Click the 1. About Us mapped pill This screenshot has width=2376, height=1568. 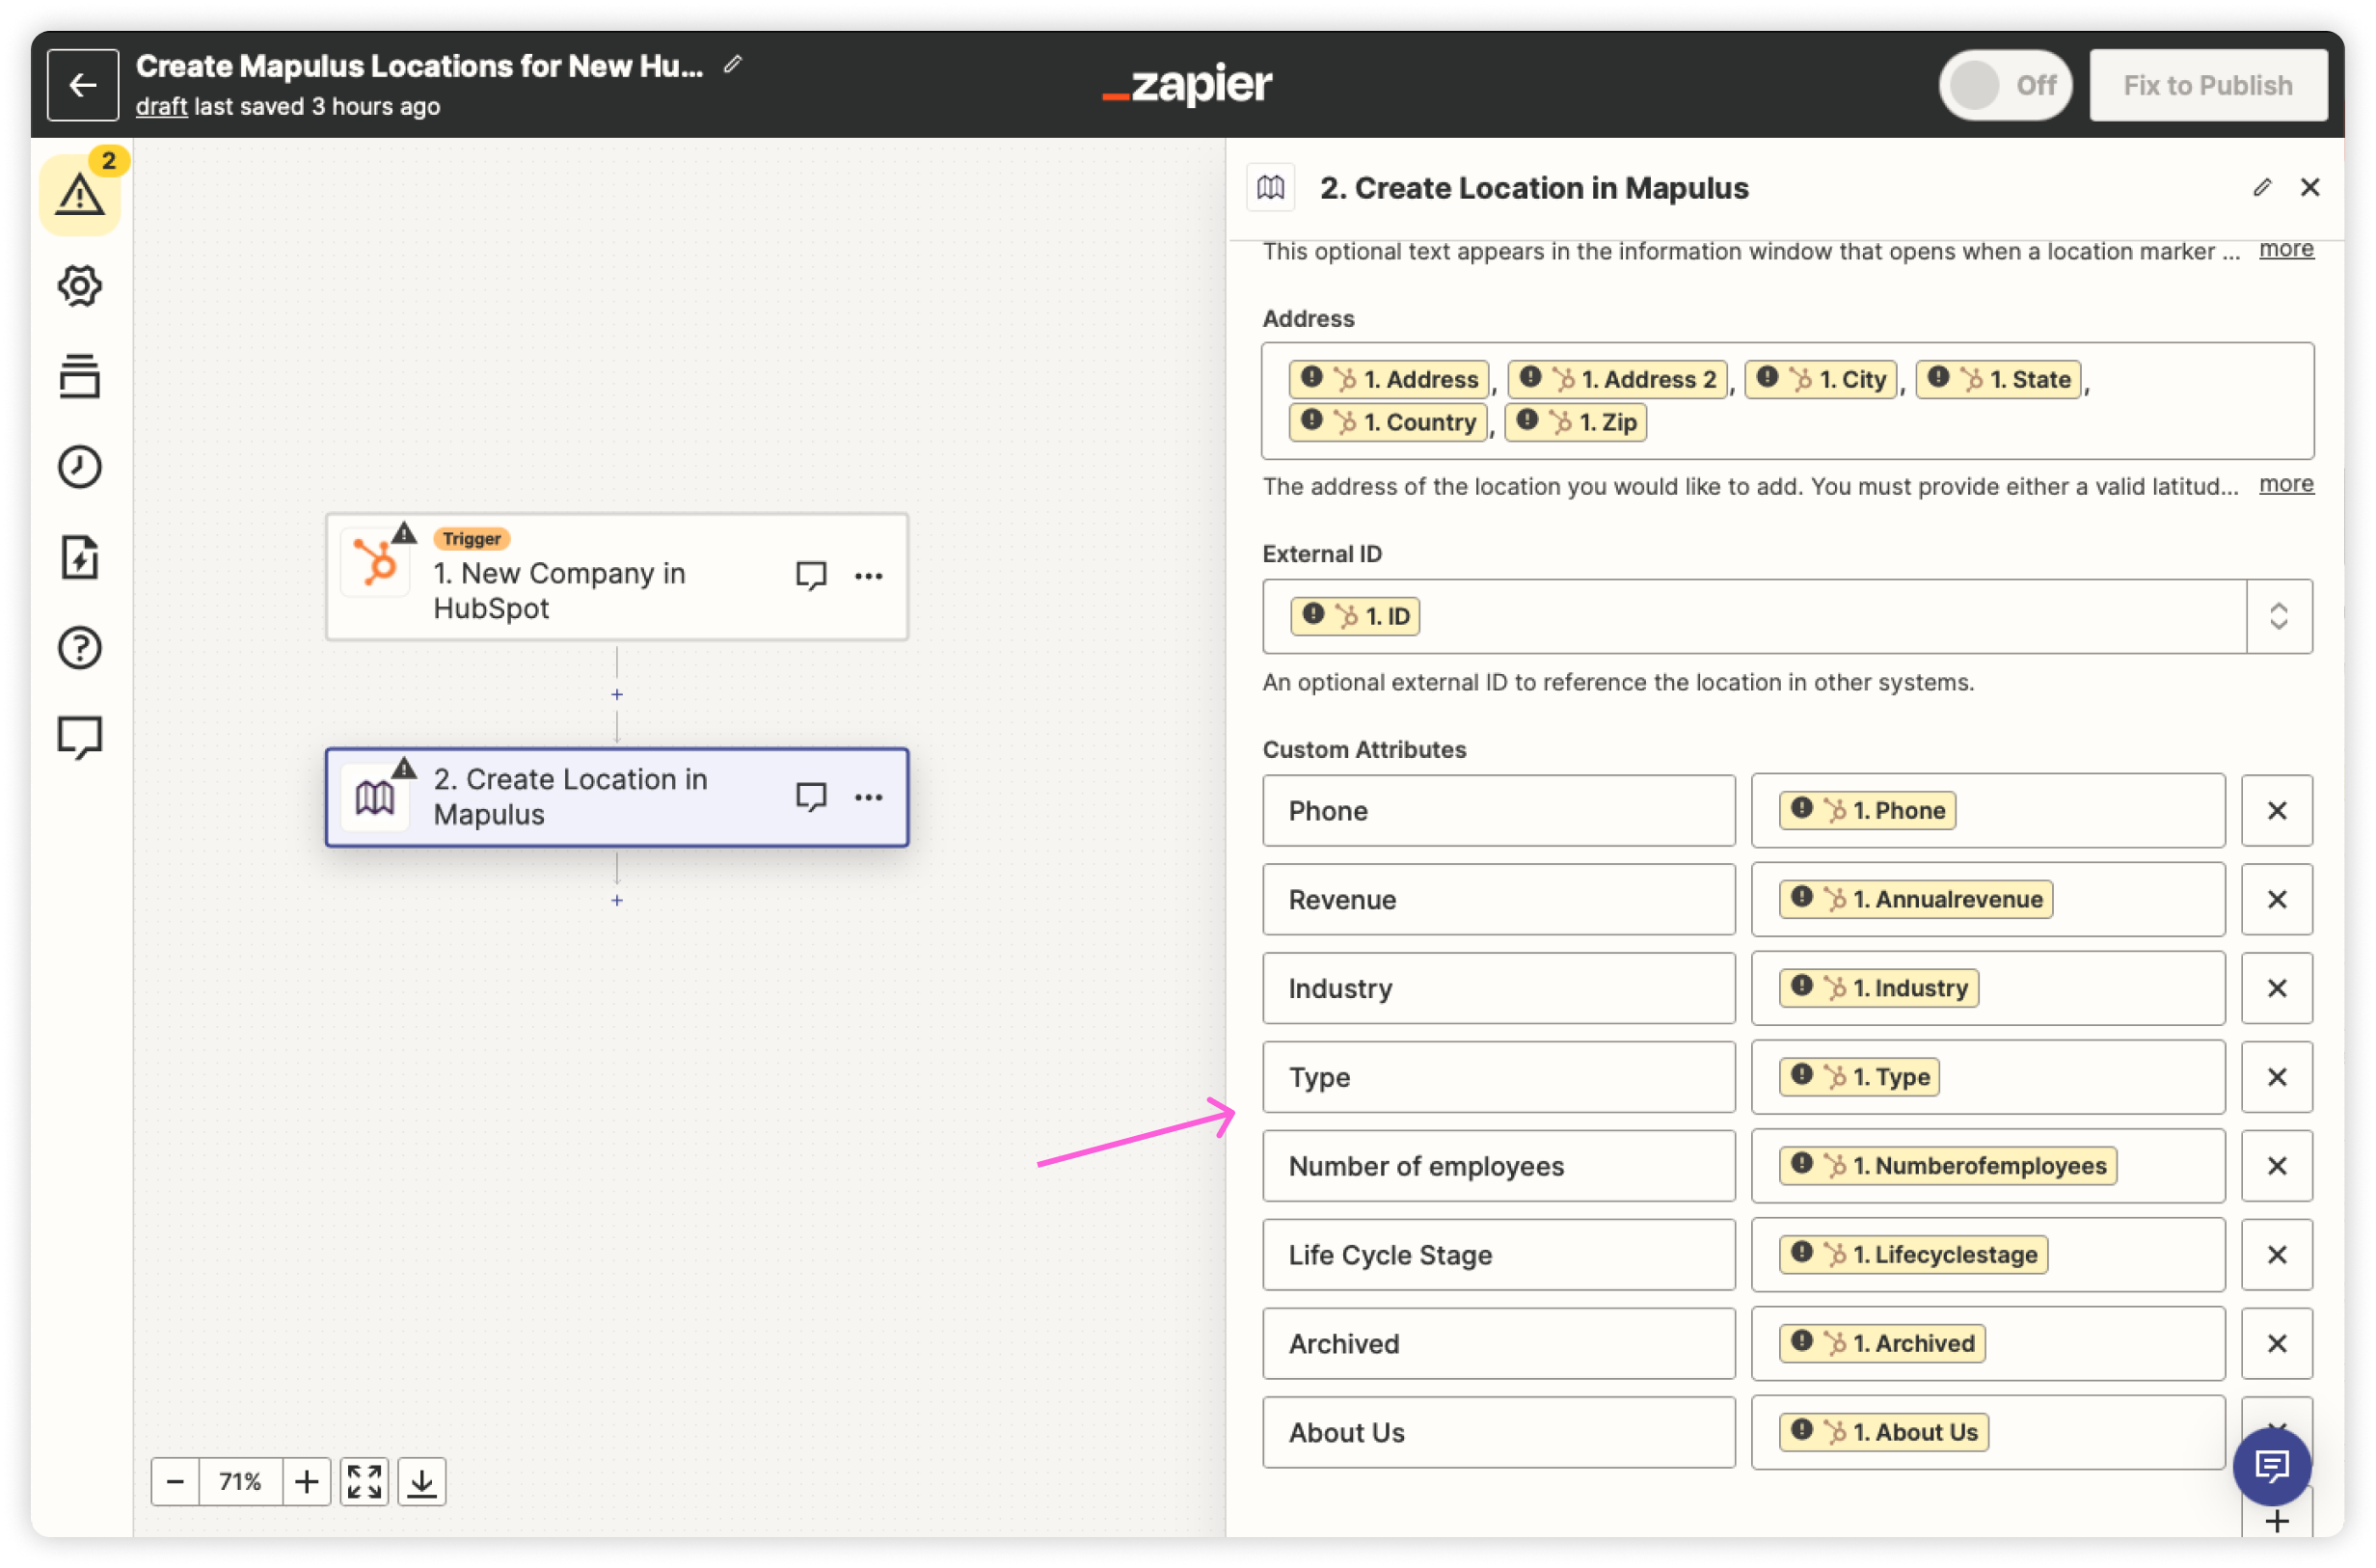tap(1884, 1433)
